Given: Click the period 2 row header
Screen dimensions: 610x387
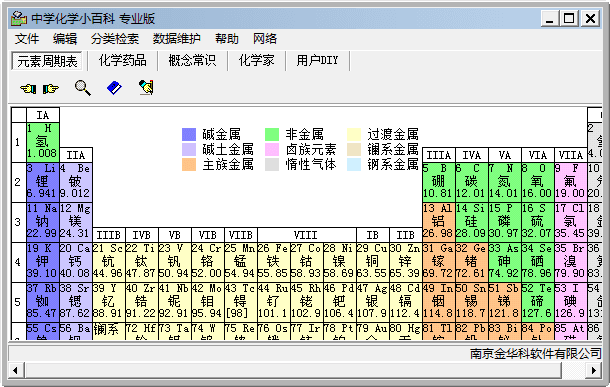Looking at the screenshot, I should pyautogui.click(x=18, y=182).
